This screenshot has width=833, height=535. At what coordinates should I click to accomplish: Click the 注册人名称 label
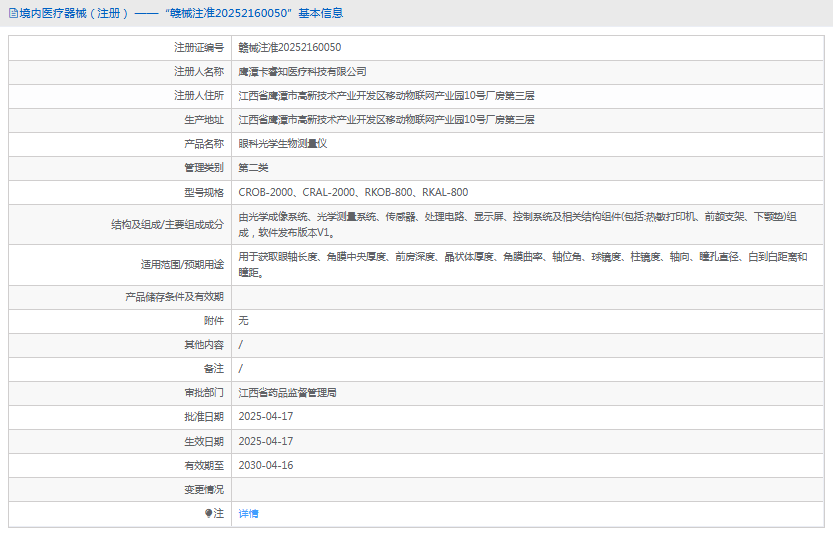(199, 72)
